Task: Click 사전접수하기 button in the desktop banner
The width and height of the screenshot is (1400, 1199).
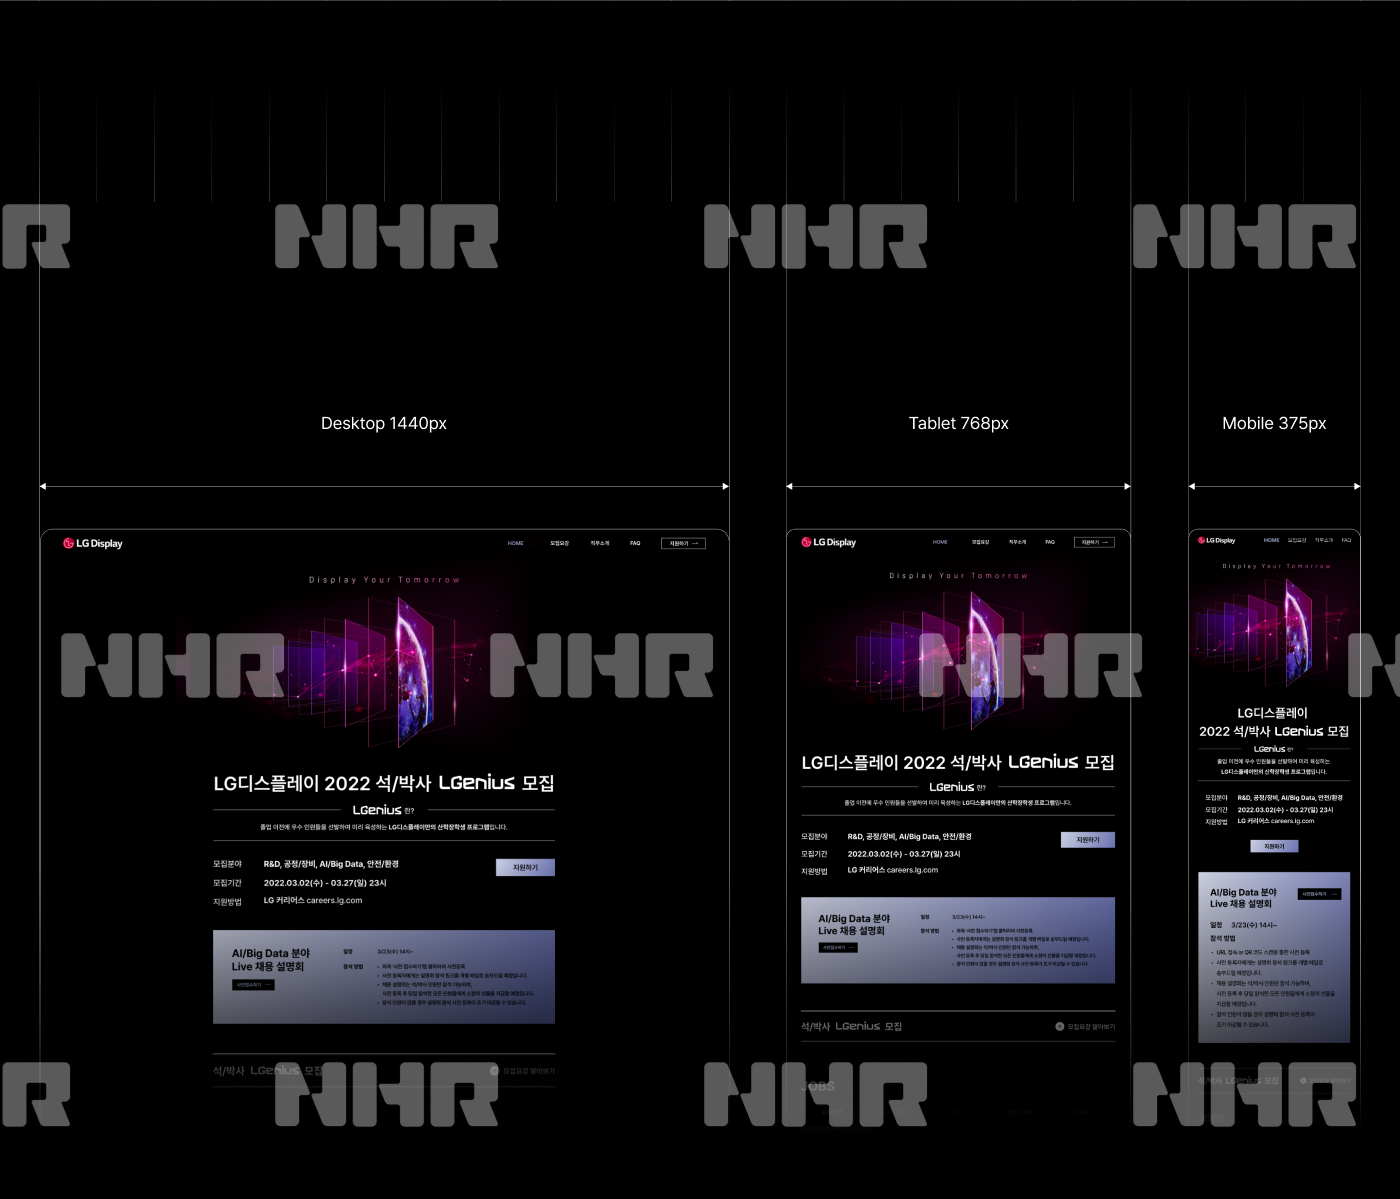Action: tap(253, 985)
